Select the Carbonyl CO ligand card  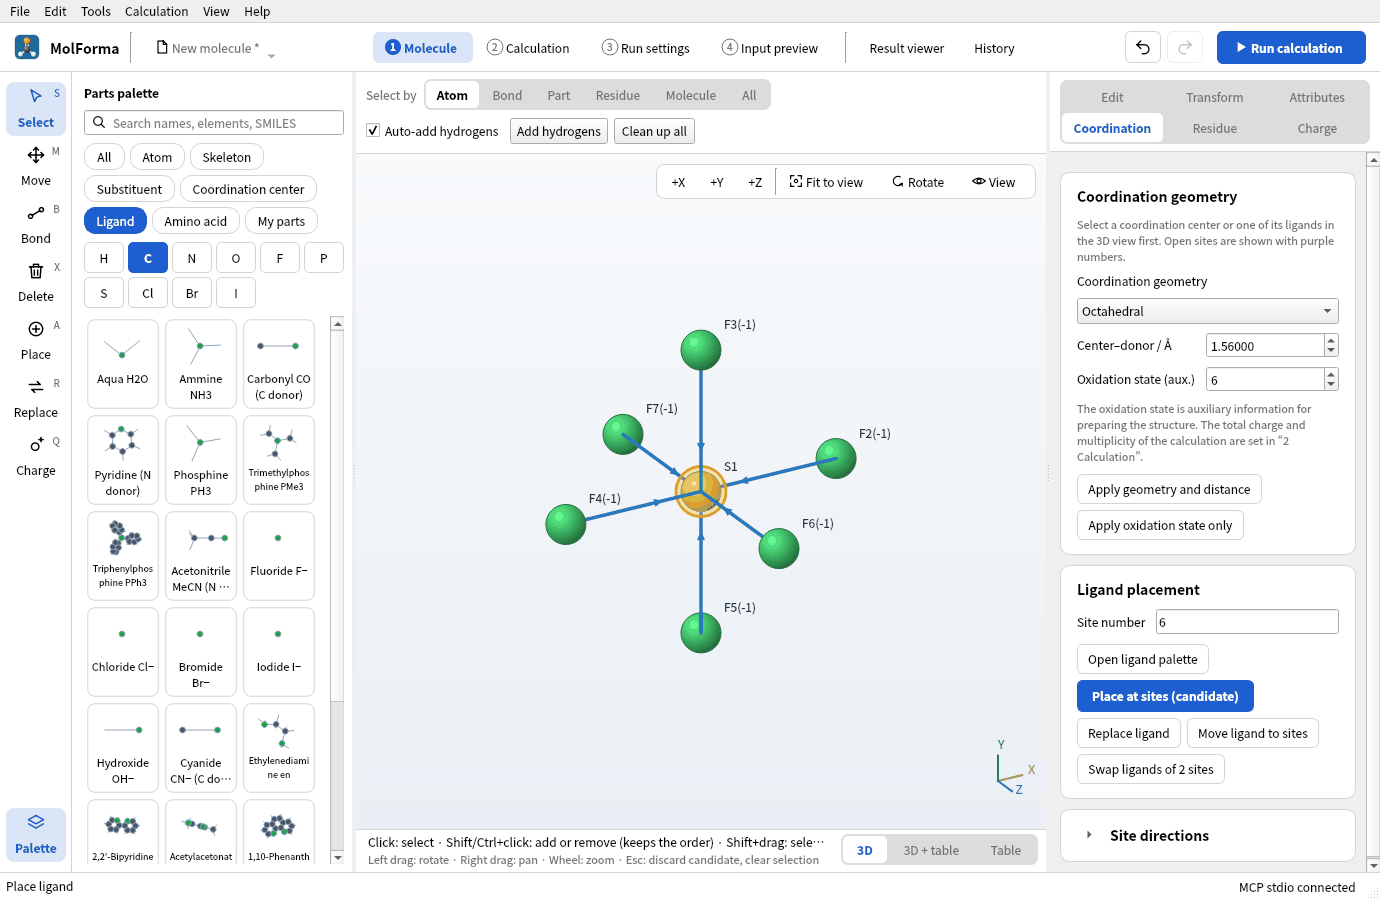point(279,363)
